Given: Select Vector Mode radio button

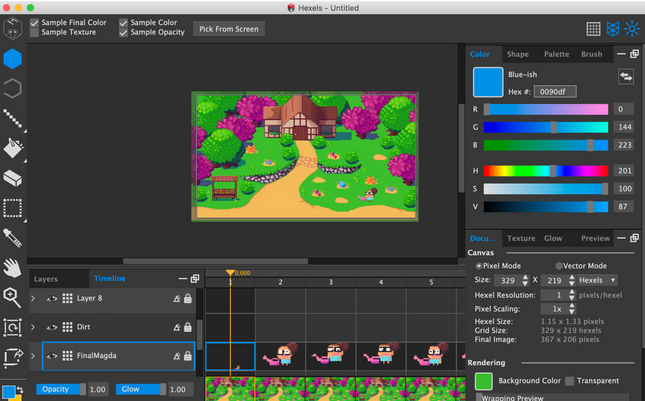Looking at the screenshot, I should coord(559,266).
